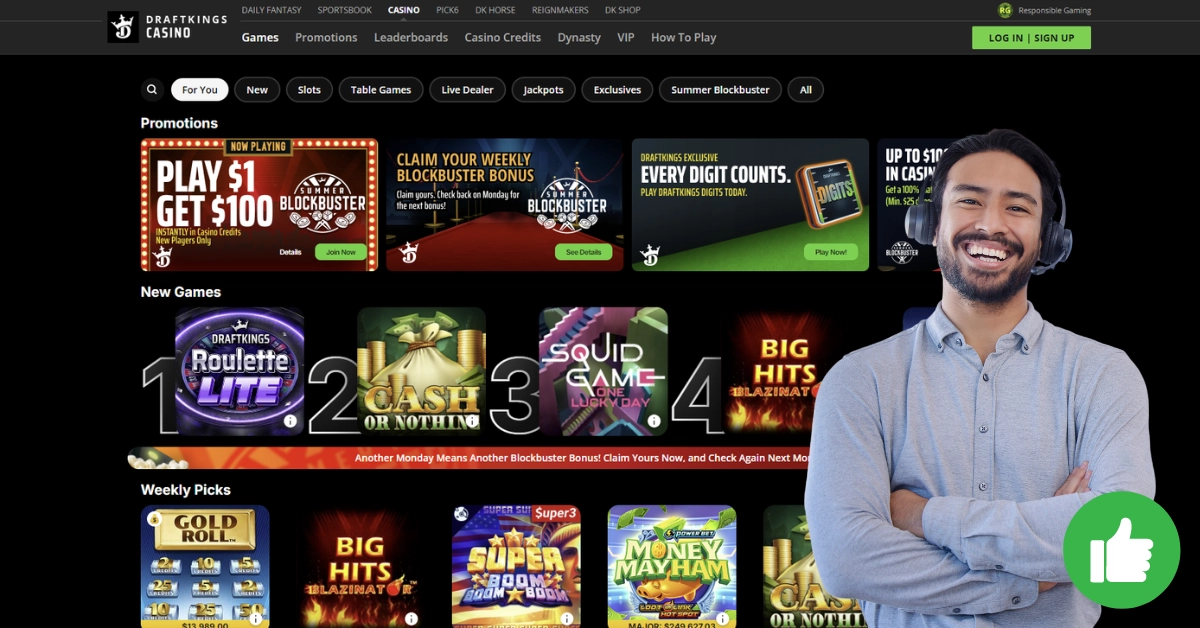Click the New Games section heading

pyautogui.click(x=181, y=292)
